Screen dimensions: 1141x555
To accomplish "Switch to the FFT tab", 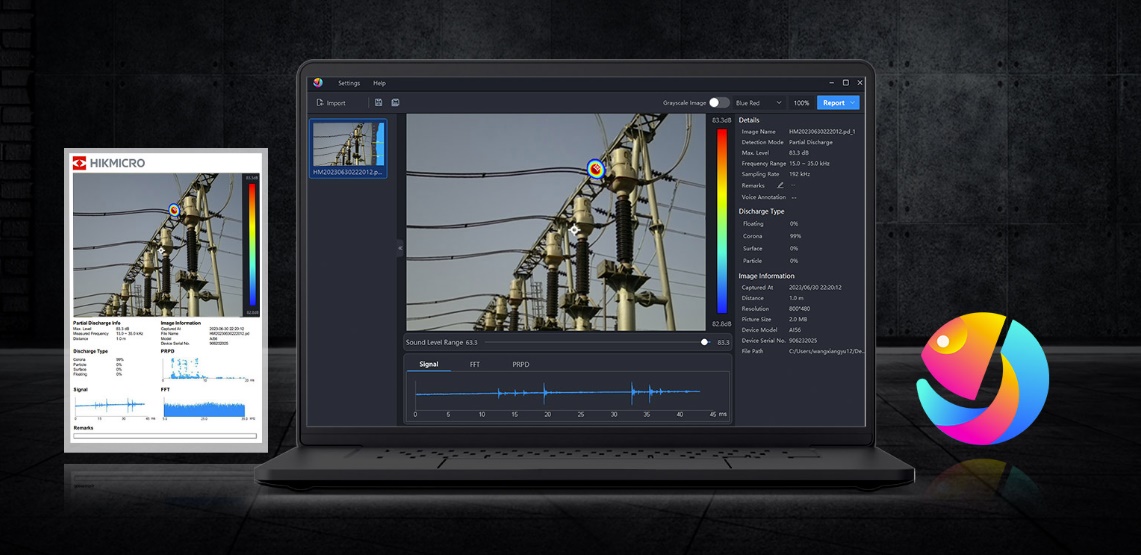I will [475, 365].
